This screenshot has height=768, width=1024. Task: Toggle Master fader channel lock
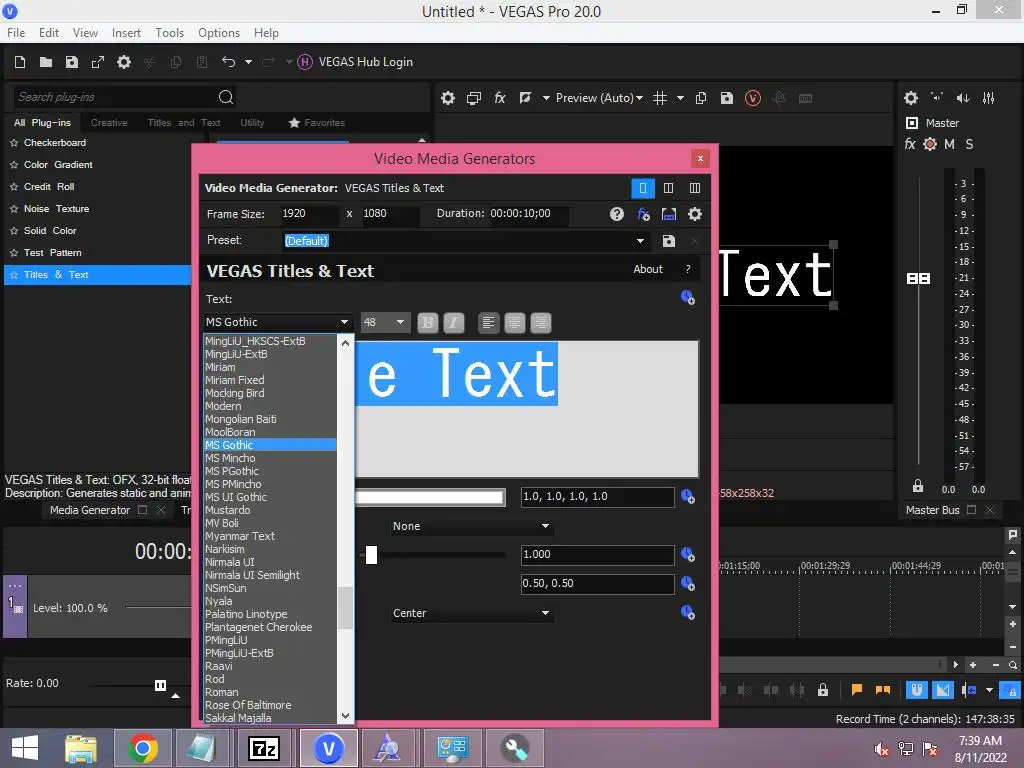point(918,486)
